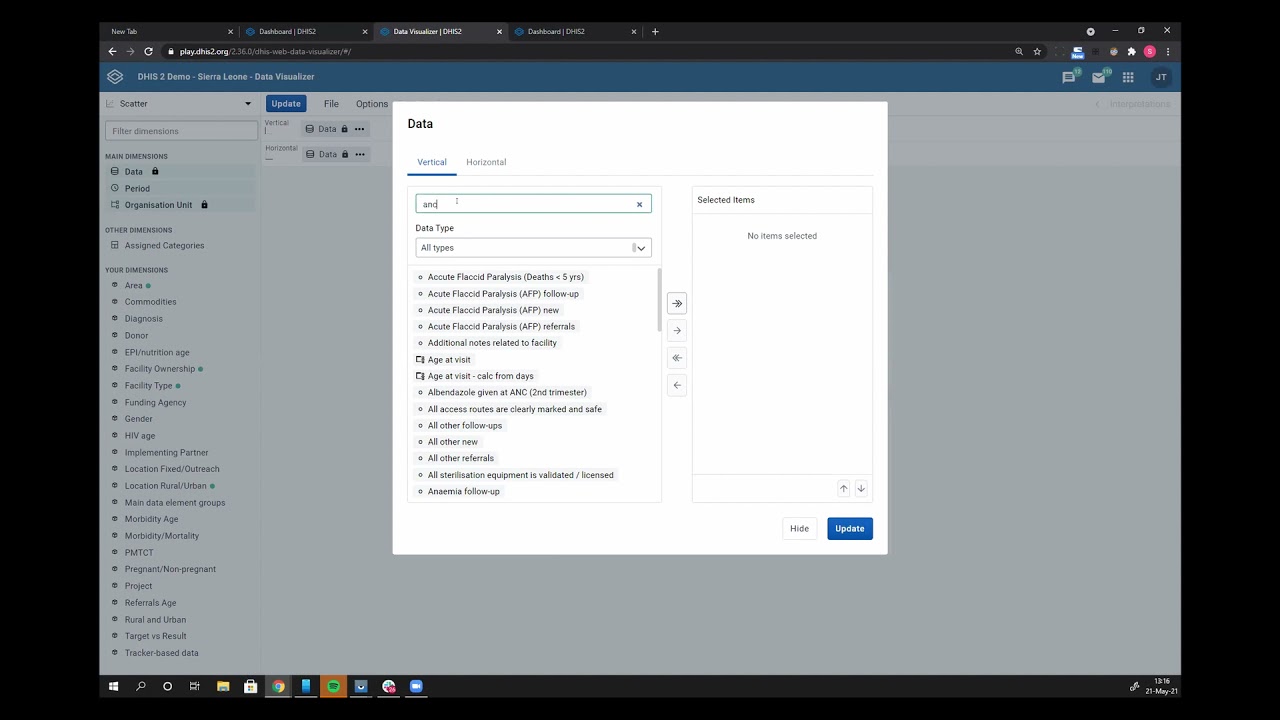Image resolution: width=1280 pixels, height=720 pixels.
Task: Select 'Anaemia follow-up' item
Action: point(459,491)
